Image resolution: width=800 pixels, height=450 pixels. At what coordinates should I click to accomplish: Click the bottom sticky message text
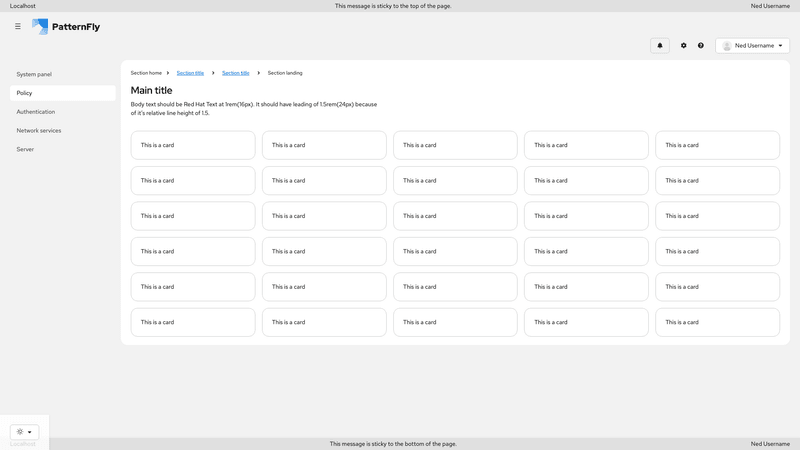tap(393, 444)
